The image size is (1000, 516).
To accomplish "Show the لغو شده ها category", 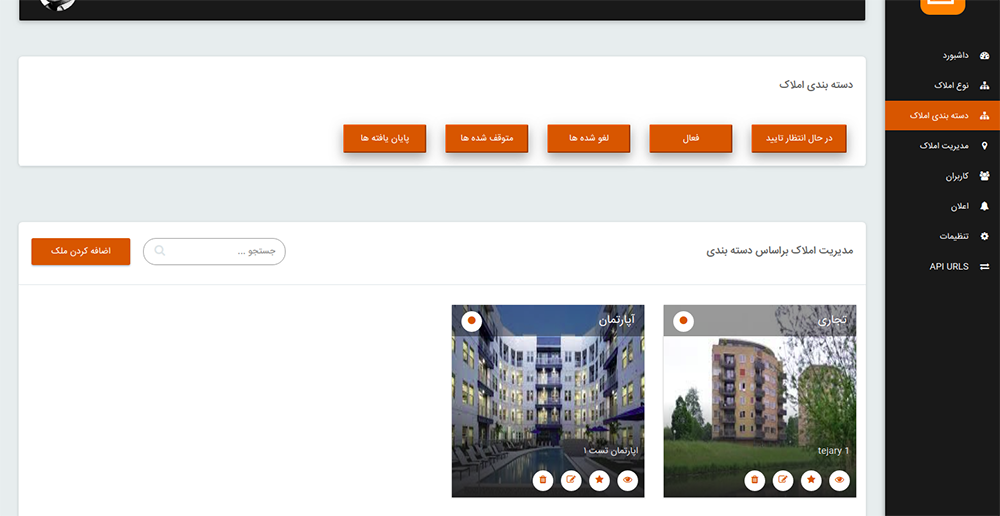I will pyautogui.click(x=588, y=138).
